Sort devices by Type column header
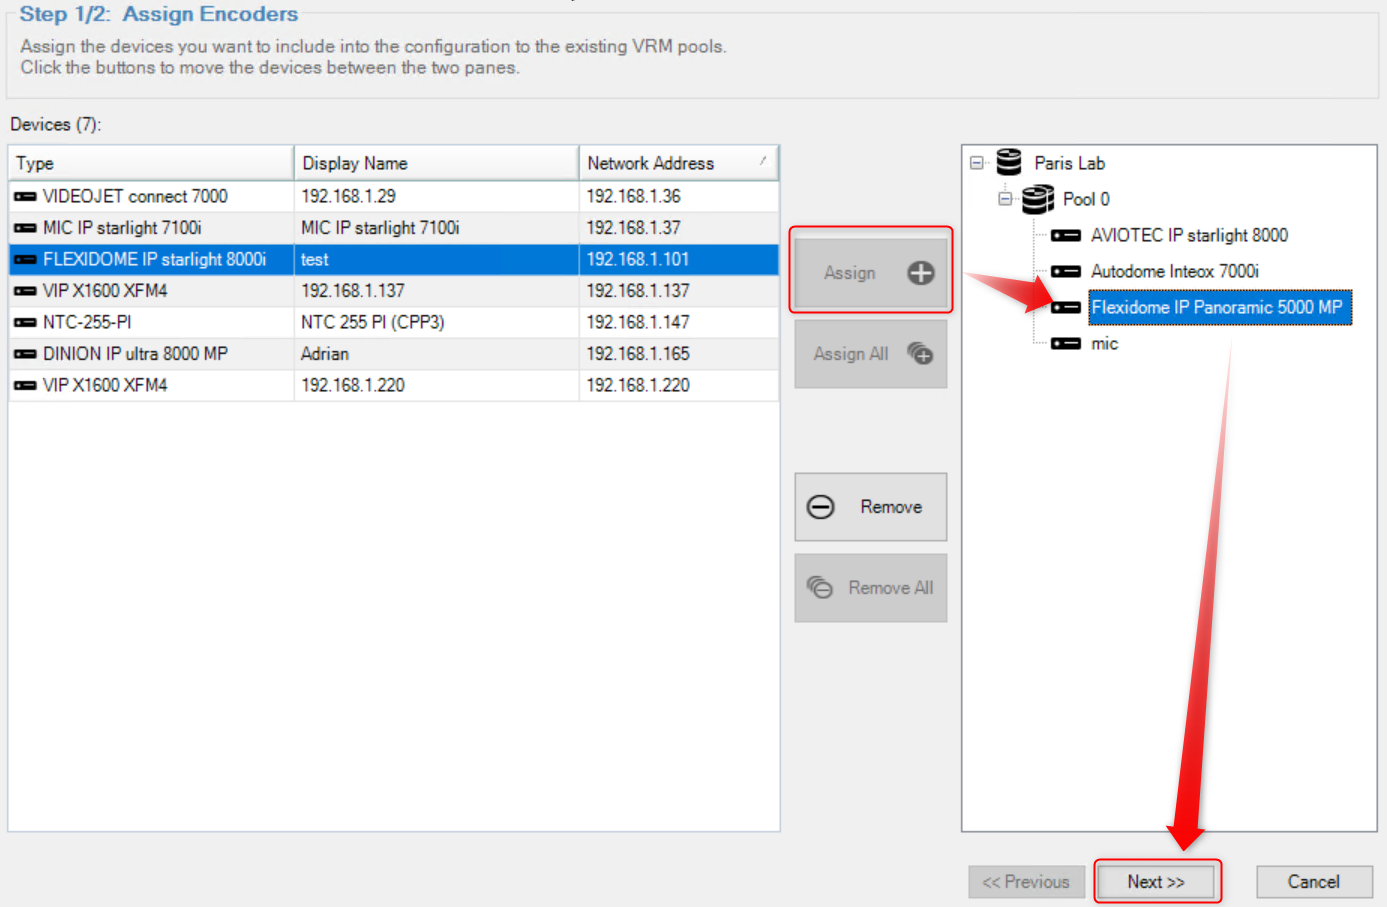This screenshot has height=907, width=1387. pyautogui.click(x=150, y=163)
